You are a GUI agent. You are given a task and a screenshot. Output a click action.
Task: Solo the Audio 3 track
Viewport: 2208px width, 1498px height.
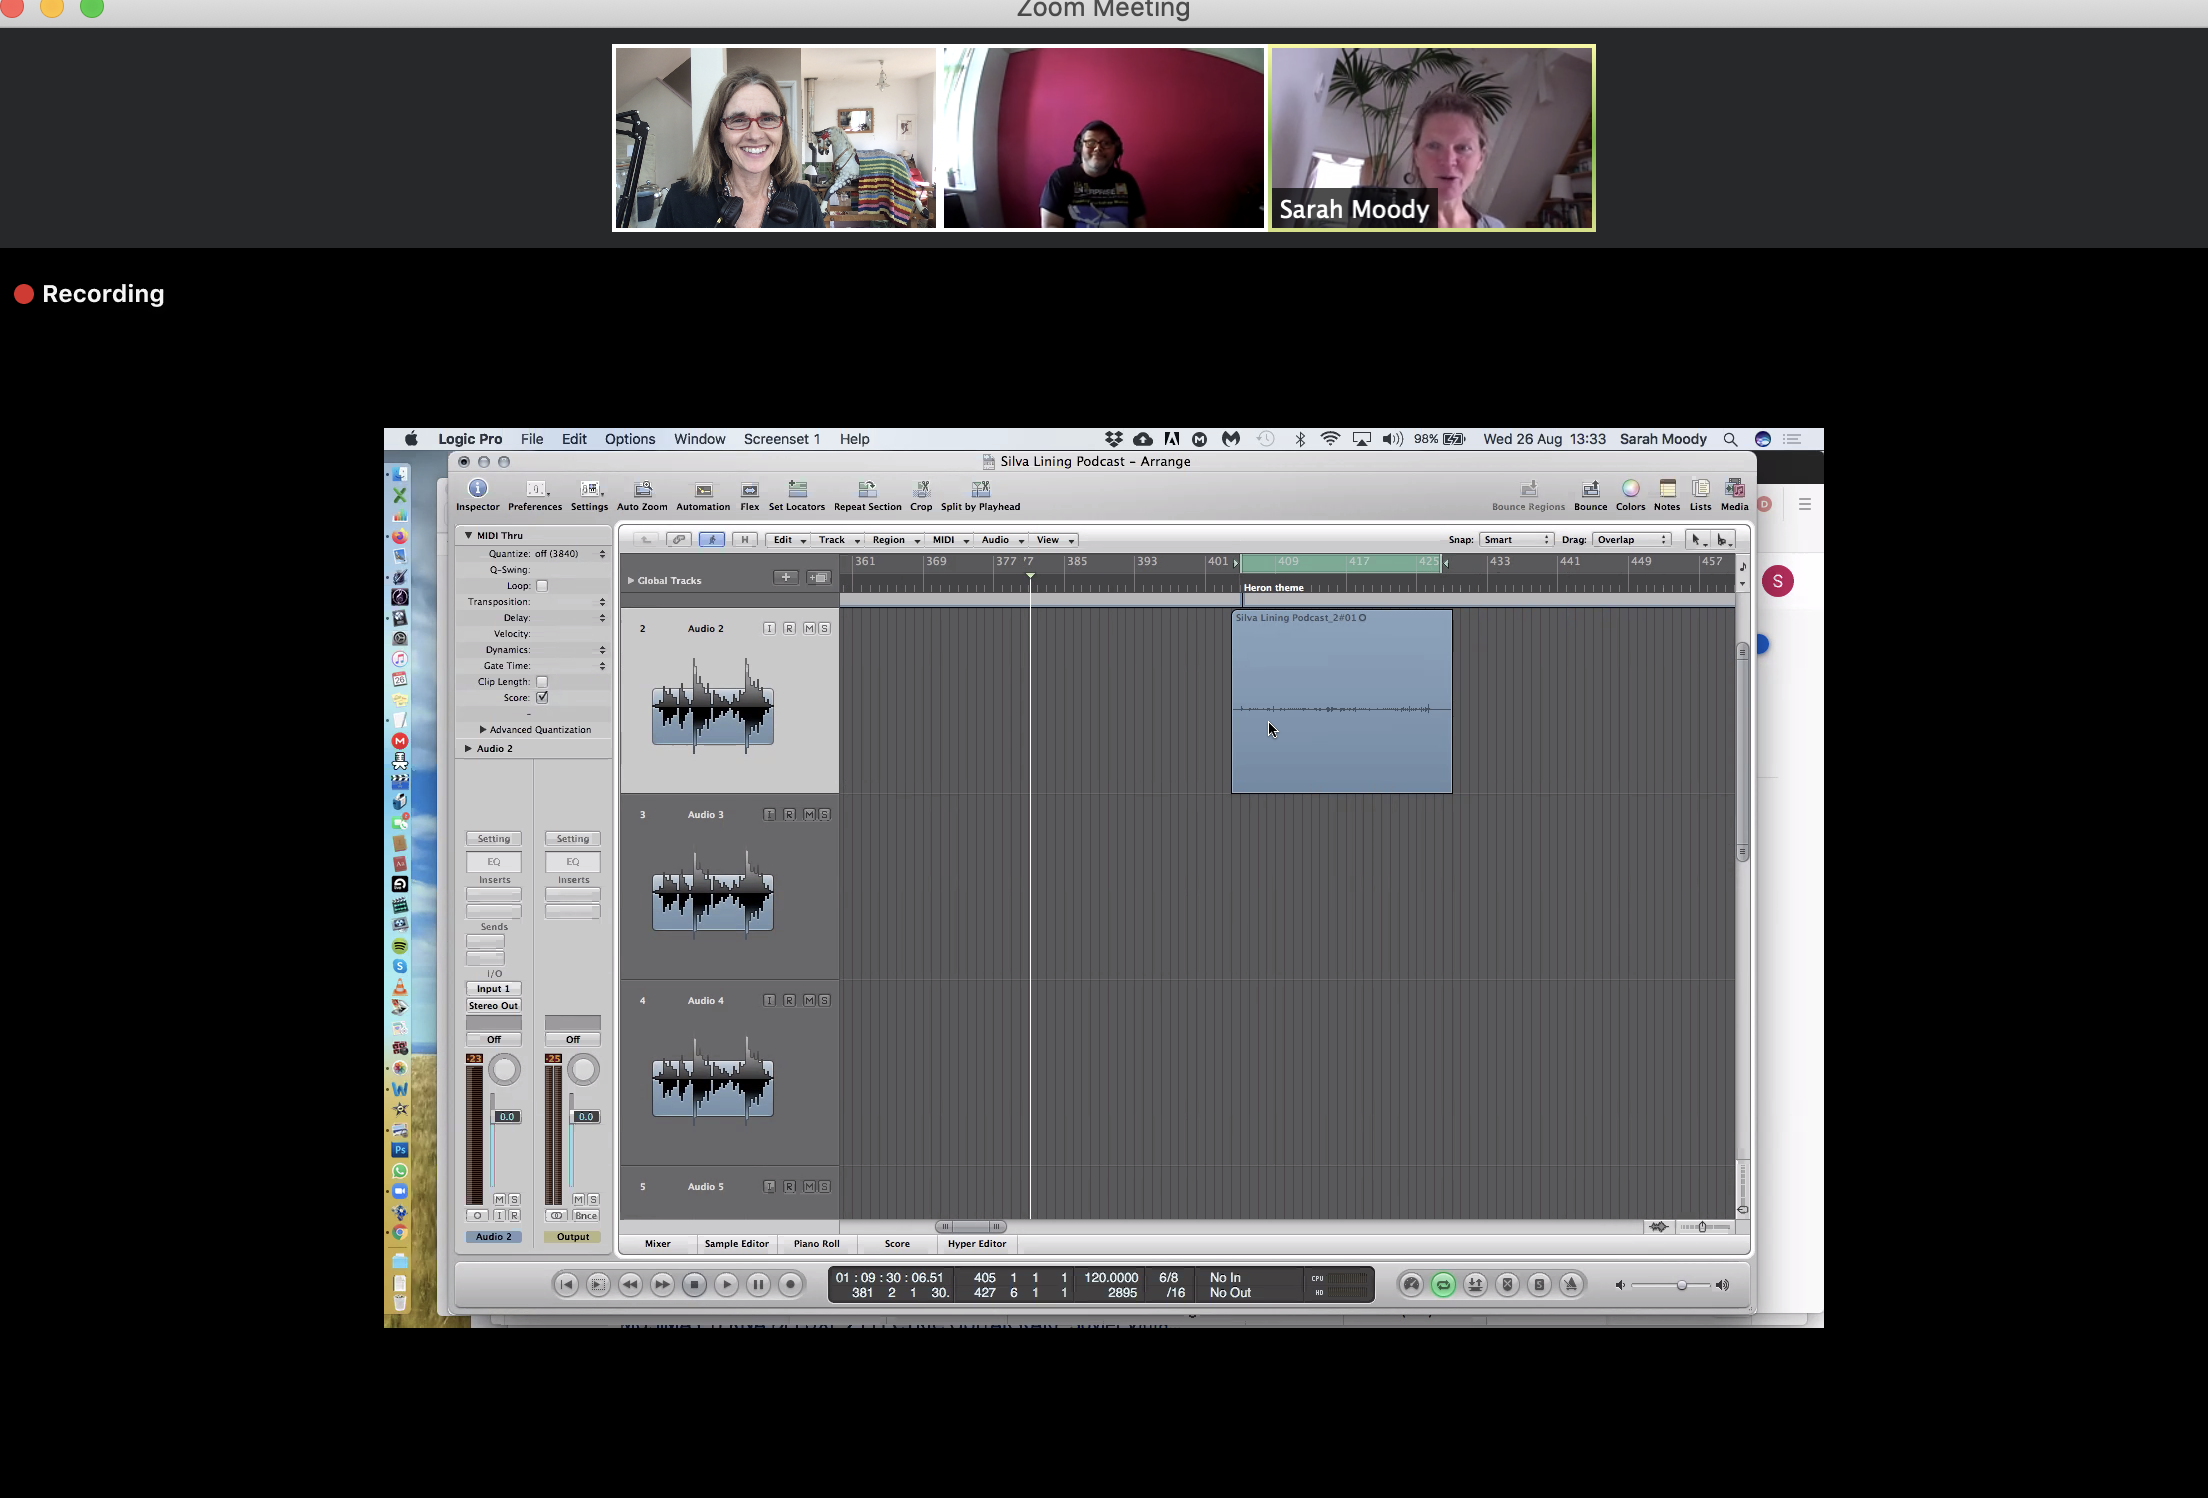[824, 815]
